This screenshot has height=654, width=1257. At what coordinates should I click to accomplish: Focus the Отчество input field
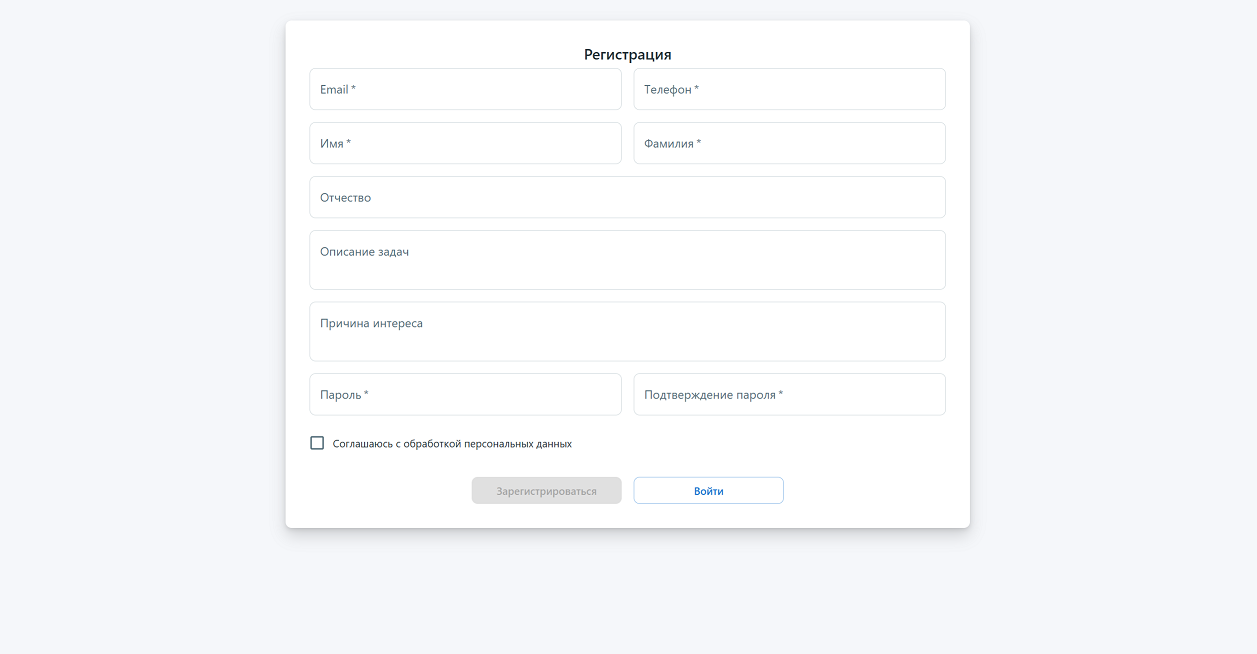point(627,197)
